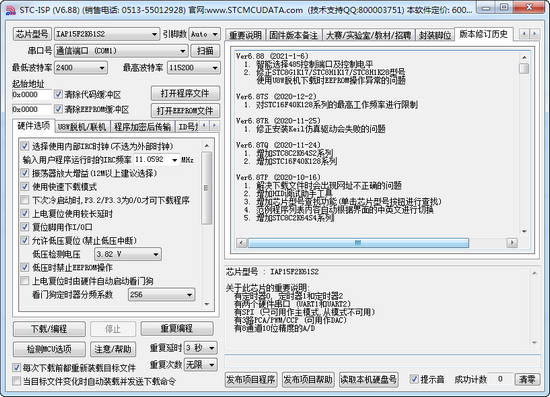This screenshot has height=397, width=550.
Task: Toggle 低压时禁止EEPROM操作 checkbox
Action: (x=25, y=268)
